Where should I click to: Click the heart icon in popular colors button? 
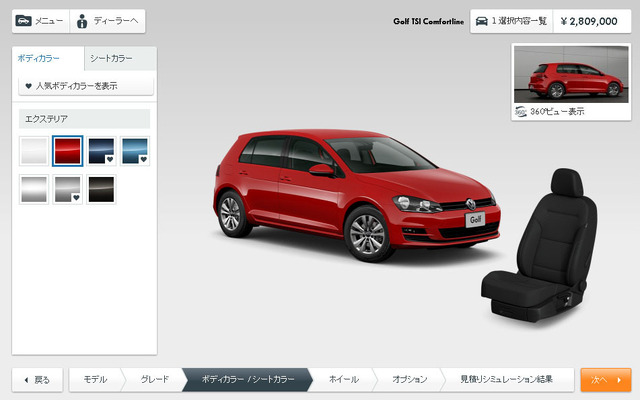click(x=28, y=86)
